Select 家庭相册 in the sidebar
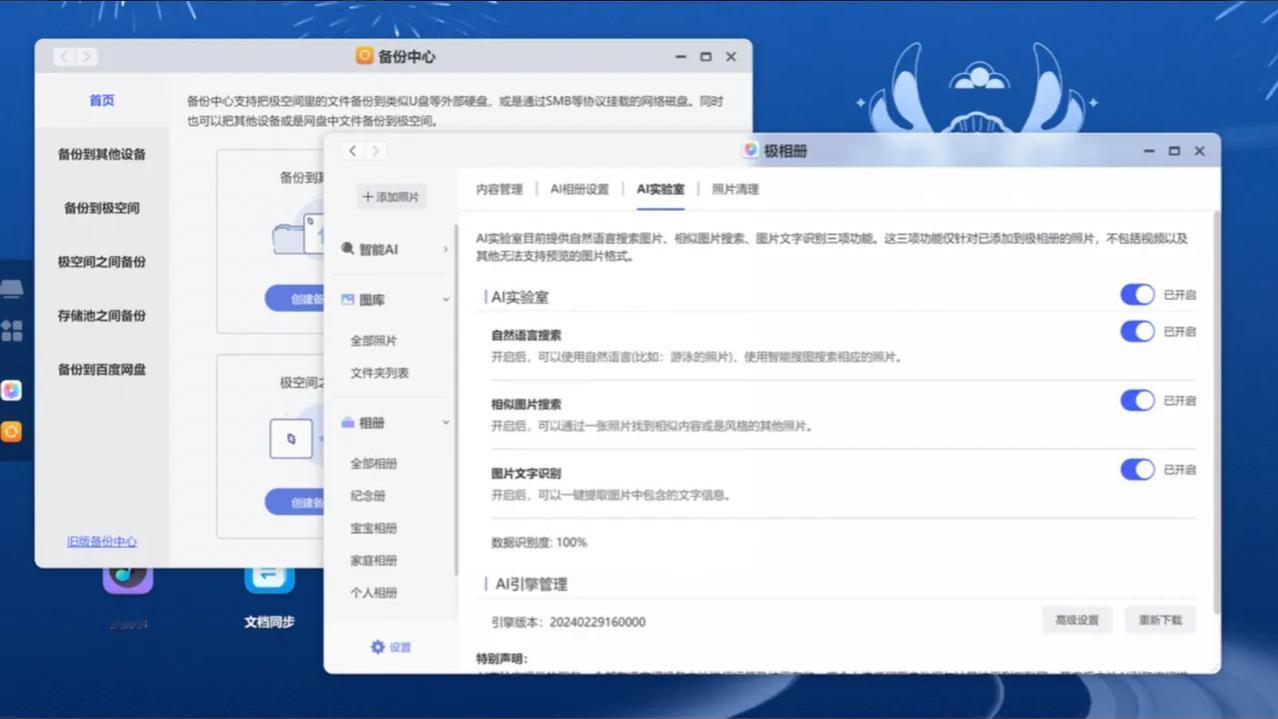This screenshot has width=1278, height=719. point(374,560)
